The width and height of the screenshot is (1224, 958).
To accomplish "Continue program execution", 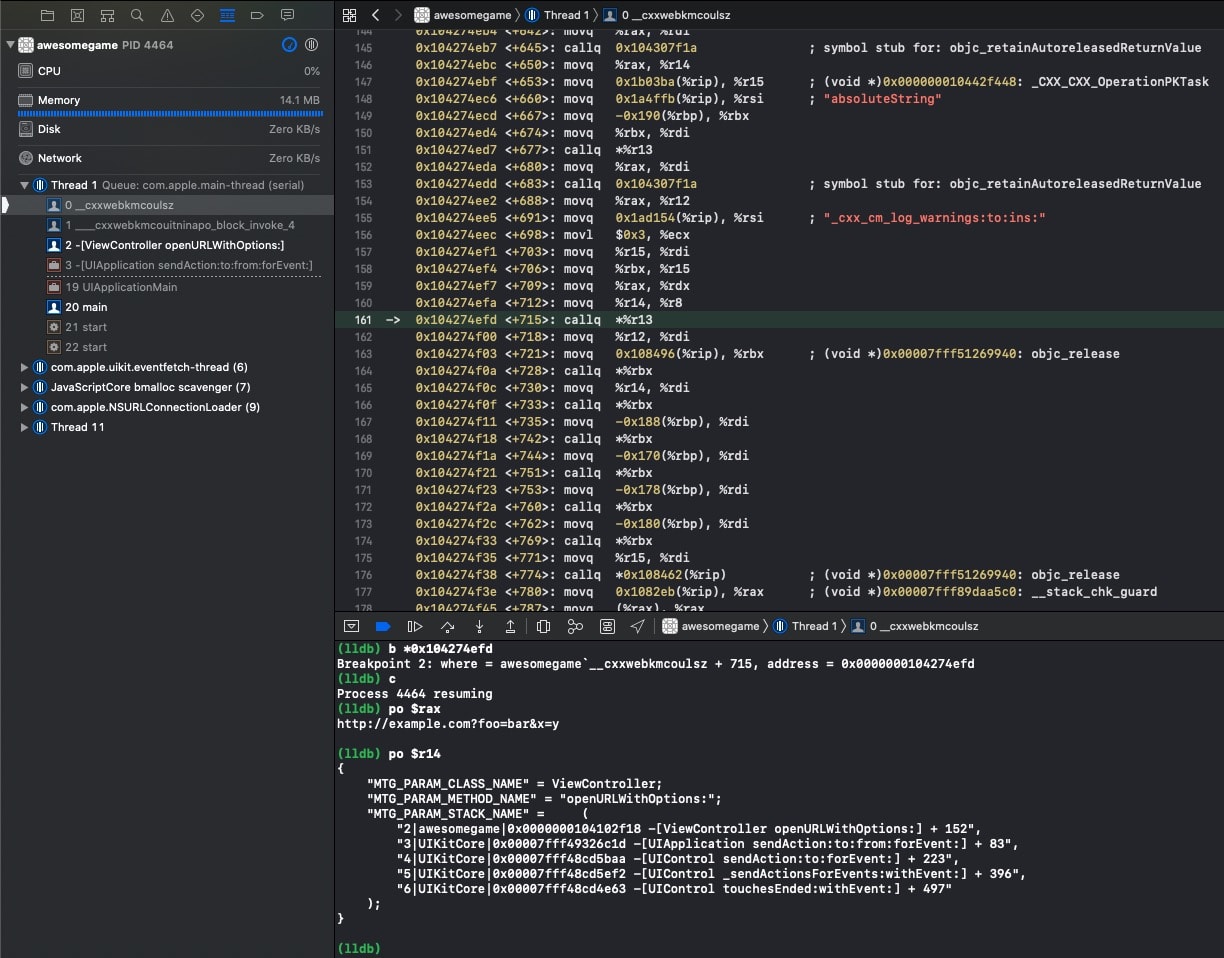I will click(x=415, y=626).
